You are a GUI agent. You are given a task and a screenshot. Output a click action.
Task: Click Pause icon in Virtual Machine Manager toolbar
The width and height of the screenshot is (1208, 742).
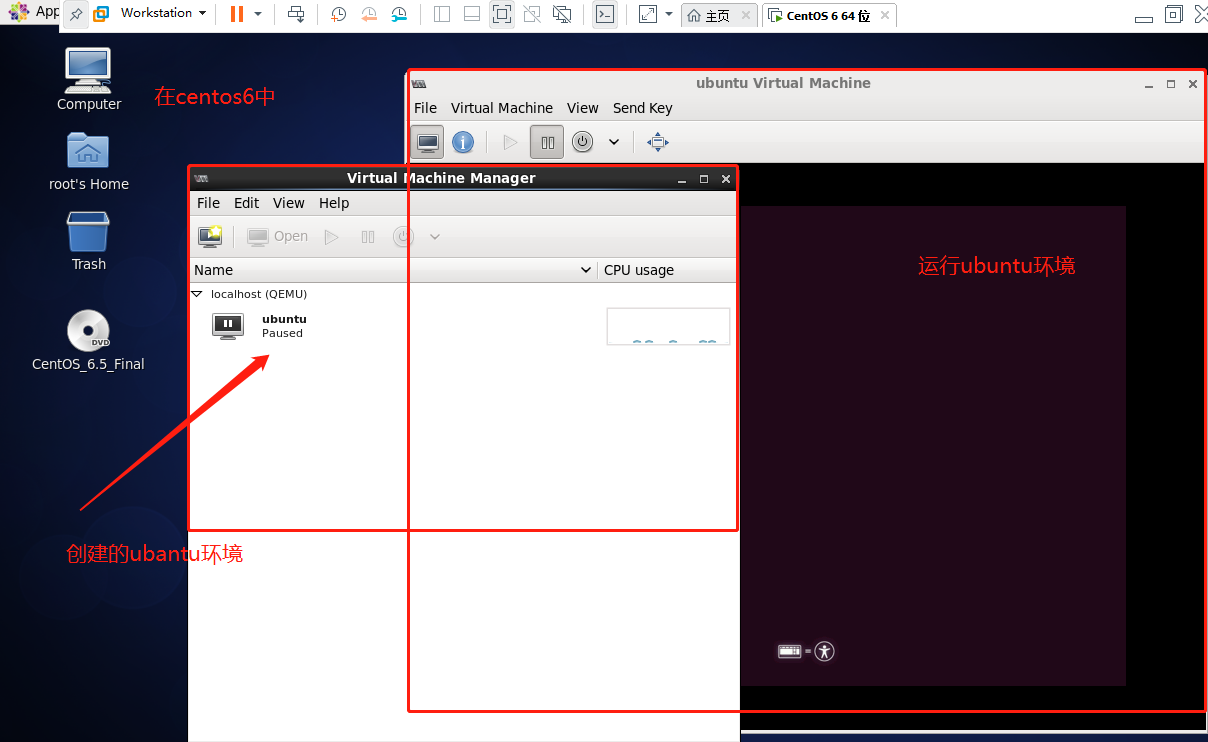pos(368,237)
